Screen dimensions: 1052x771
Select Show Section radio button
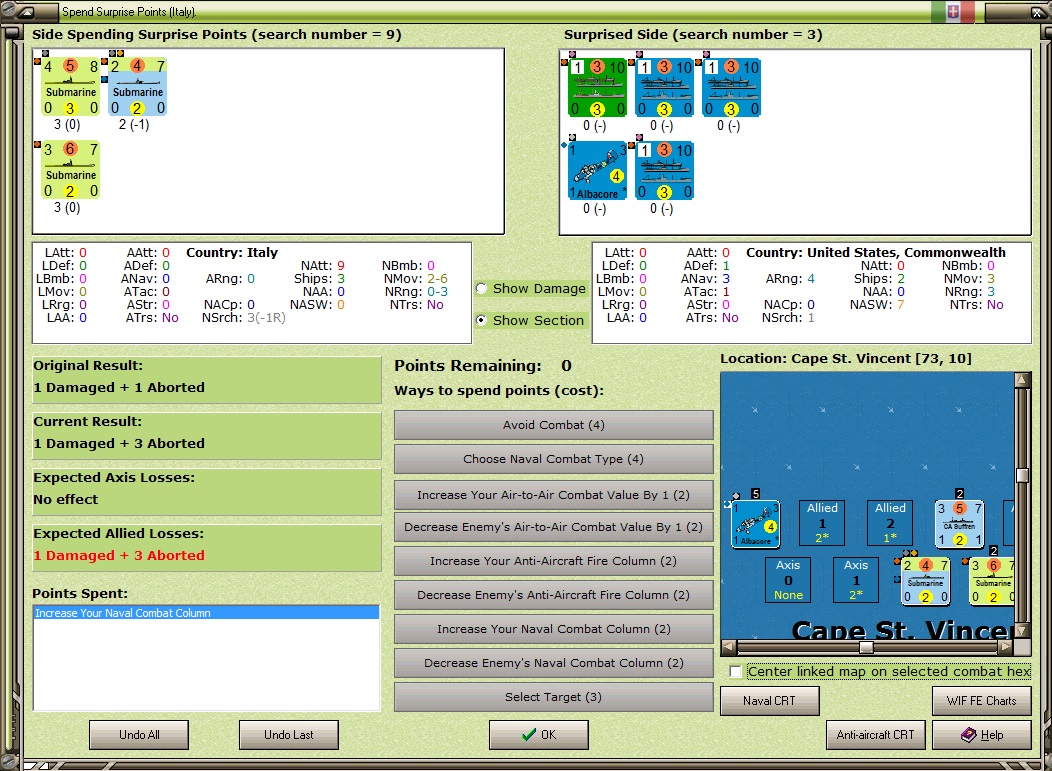point(482,321)
